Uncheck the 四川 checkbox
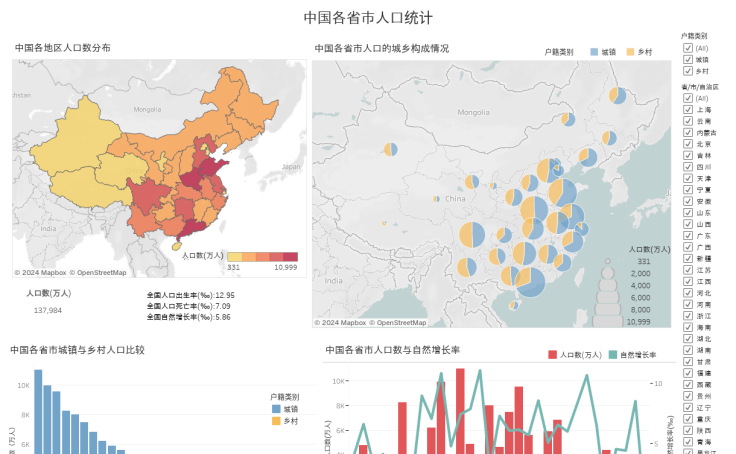736x454 pixels. [688, 167]
